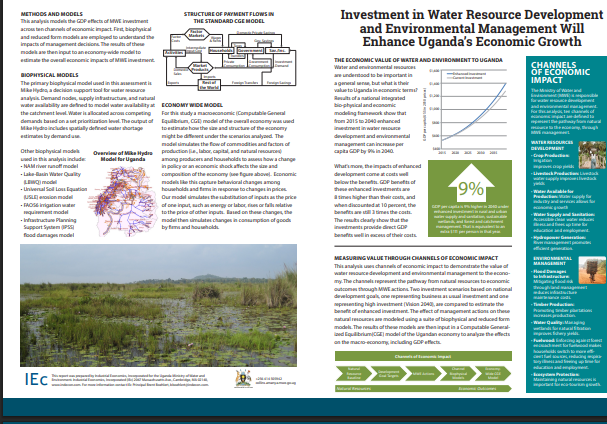Image resolution: width=607 pixels, height=424 pixels.
Task: Click the 'Timber Production' bullet
Action: coord(564,310)
